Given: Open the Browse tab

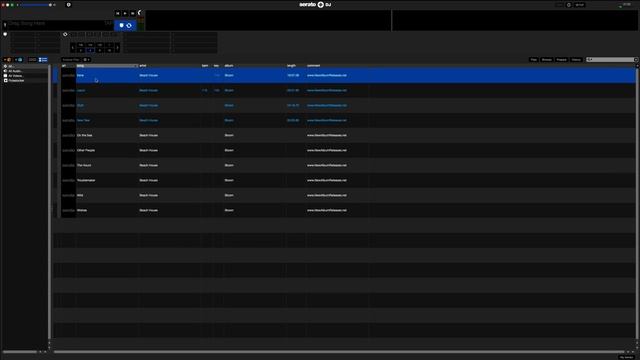Looking at the screenshot, I should point(547,60).
